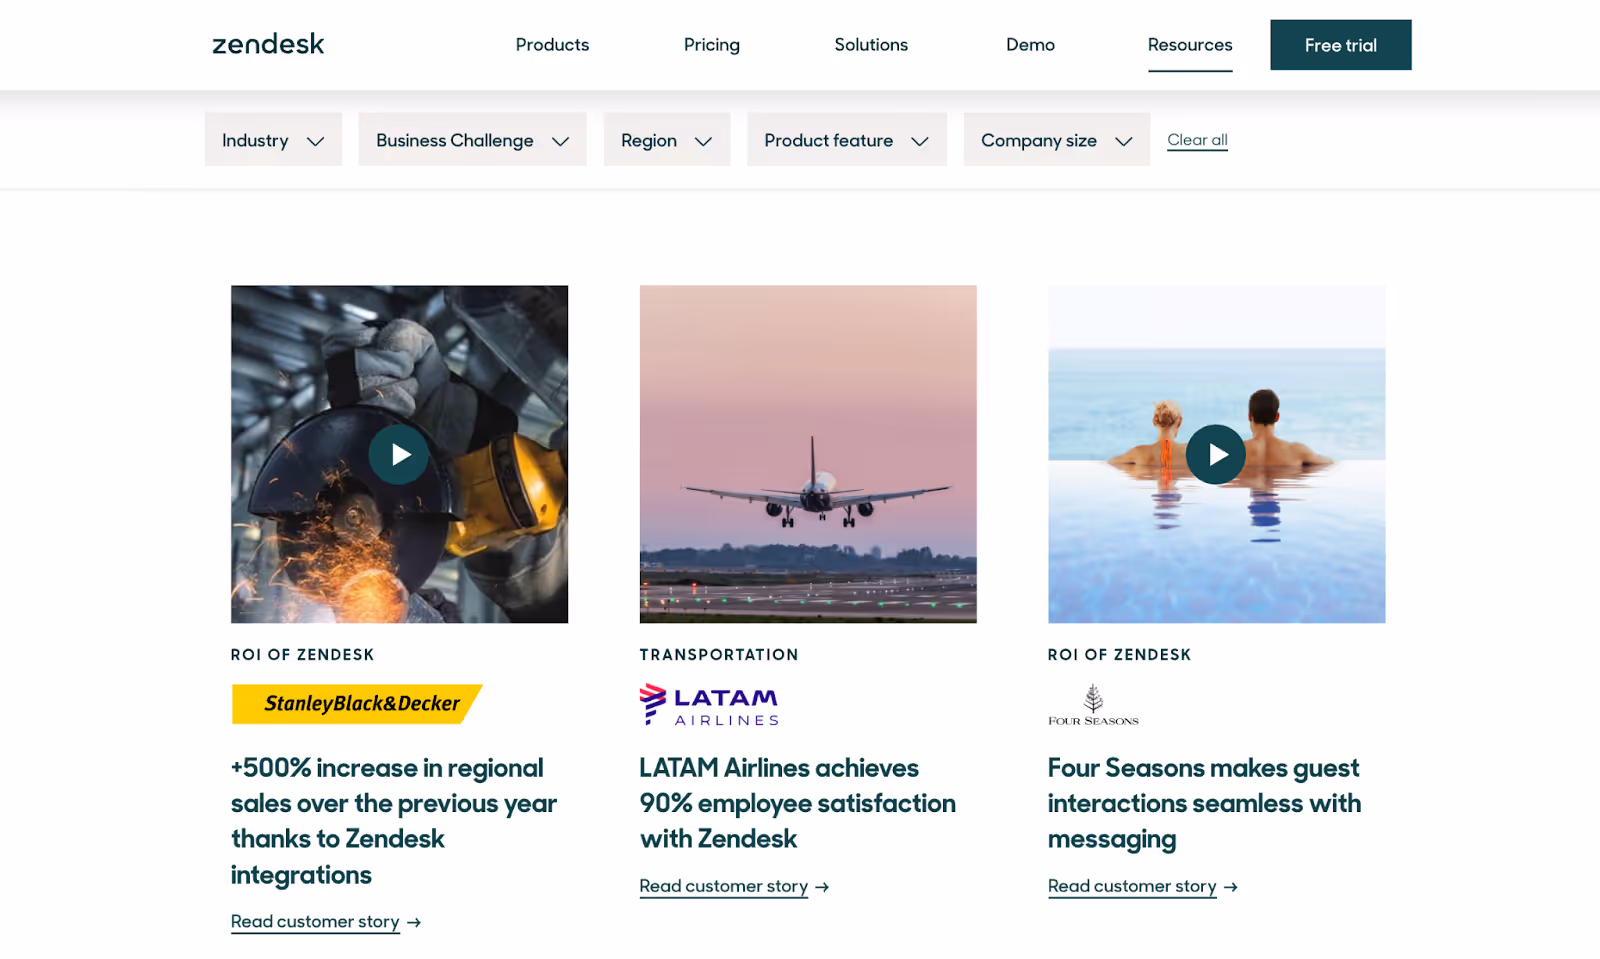
Task: Read the LATAM Airlines customer story
Action: click(x=724, y=886)
